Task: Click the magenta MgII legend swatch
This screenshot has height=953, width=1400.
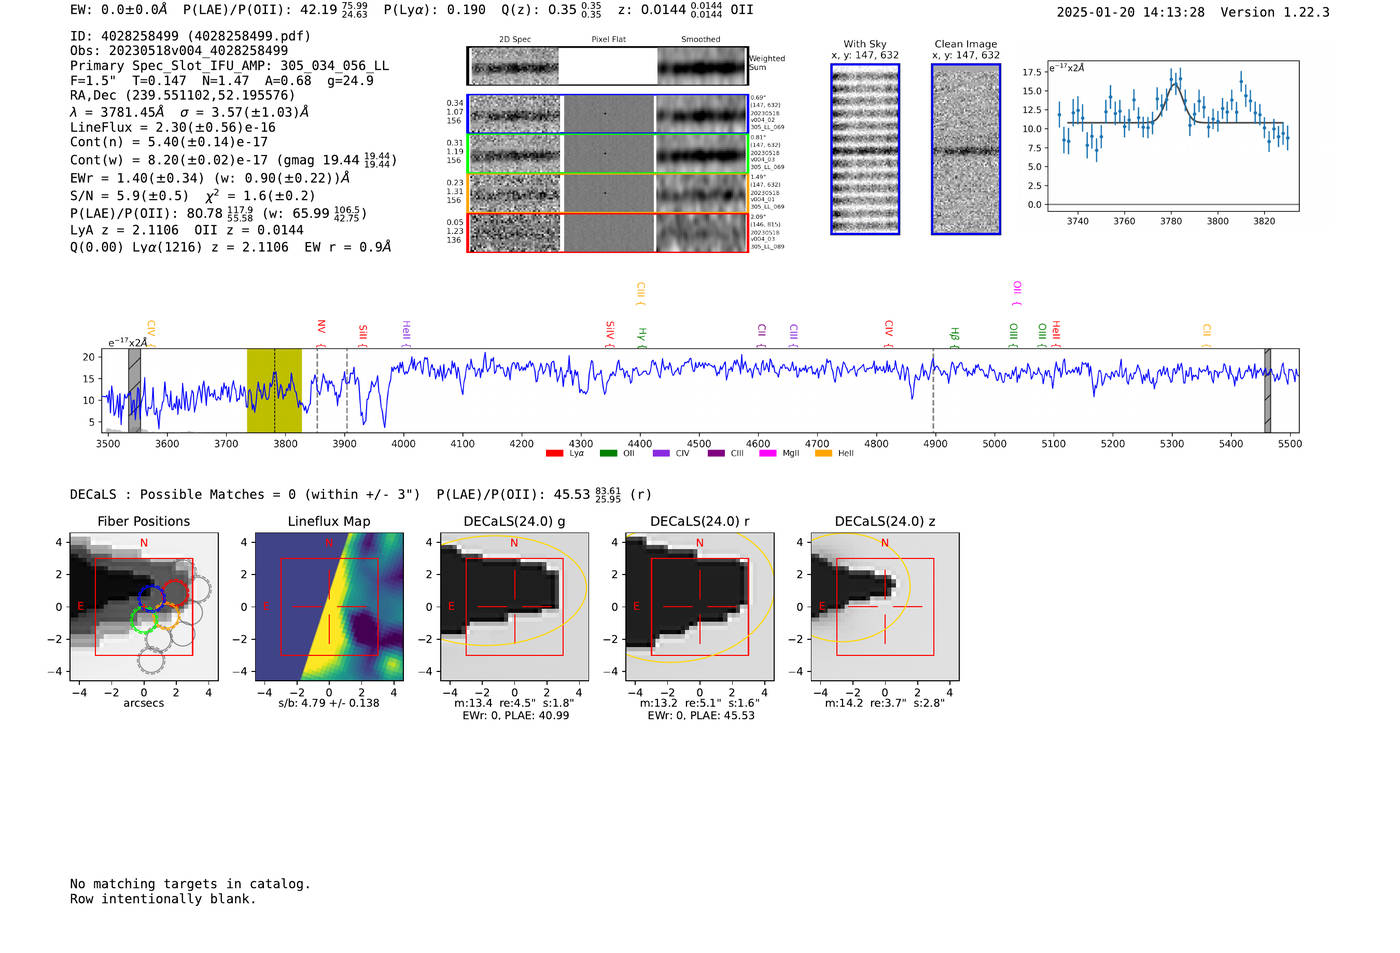Action: point(767,453)
